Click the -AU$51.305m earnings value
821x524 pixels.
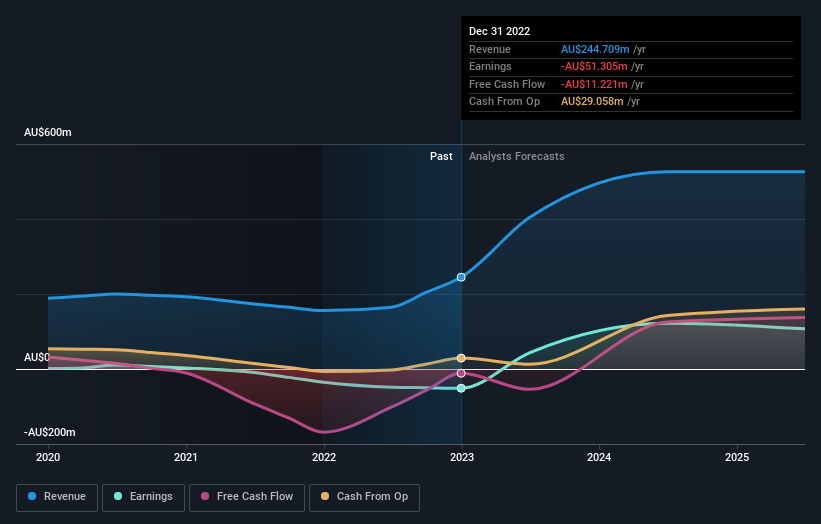pyautogui.click(x=594, y=66)
